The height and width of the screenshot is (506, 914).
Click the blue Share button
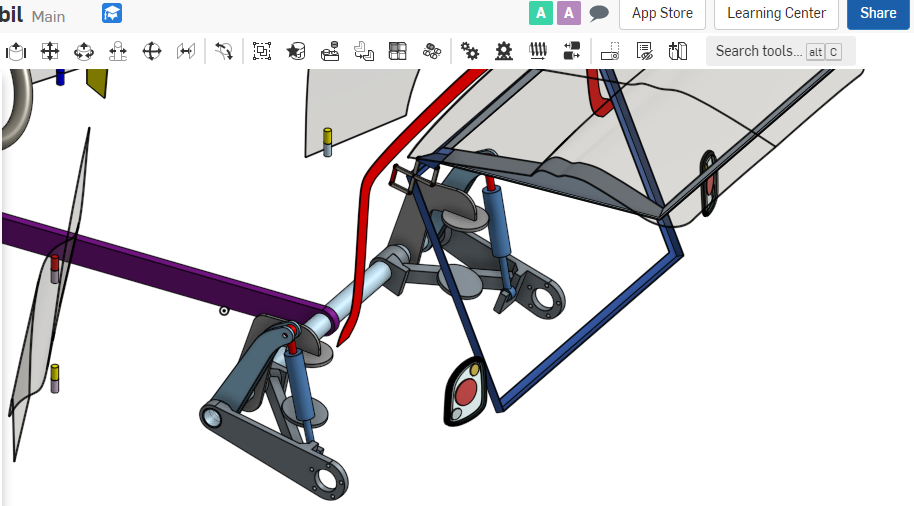(x=878, y=13)
